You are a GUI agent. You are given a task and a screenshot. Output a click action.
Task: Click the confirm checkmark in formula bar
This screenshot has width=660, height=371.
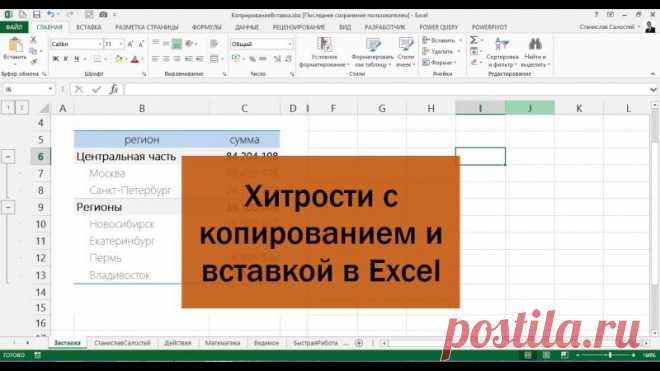coord(96,89)
